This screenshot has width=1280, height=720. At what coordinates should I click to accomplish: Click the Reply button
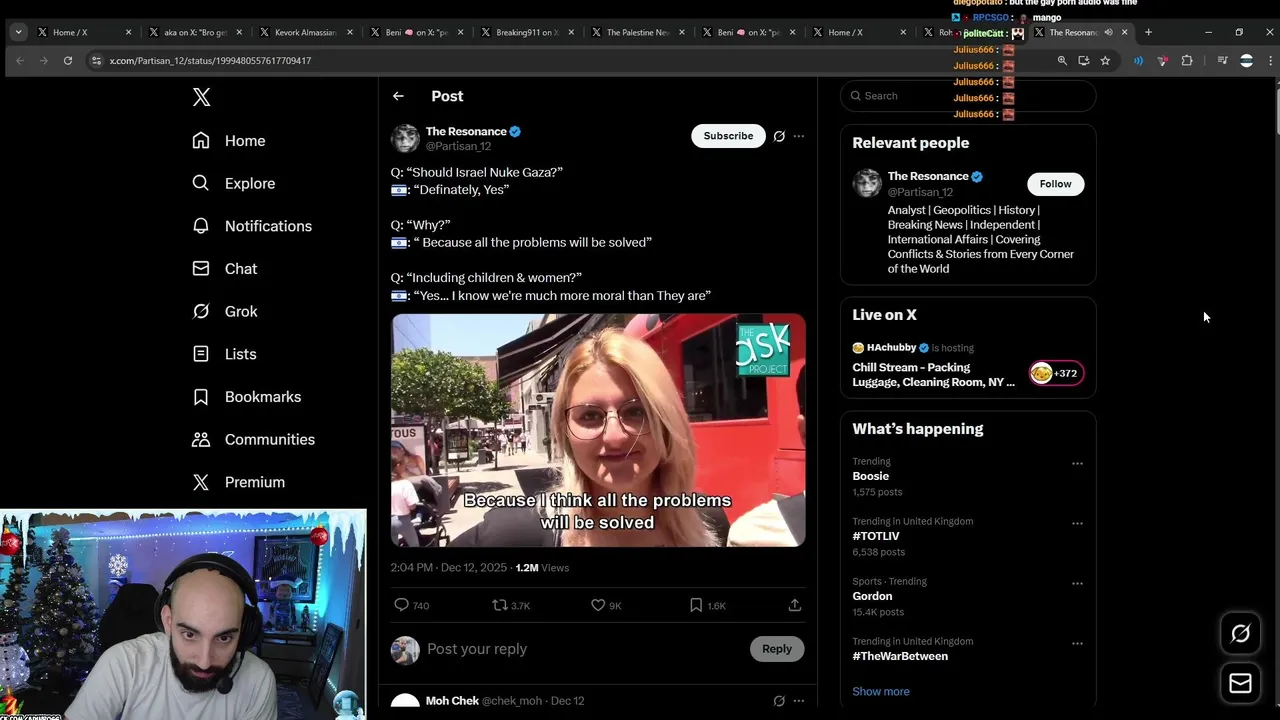777,649
